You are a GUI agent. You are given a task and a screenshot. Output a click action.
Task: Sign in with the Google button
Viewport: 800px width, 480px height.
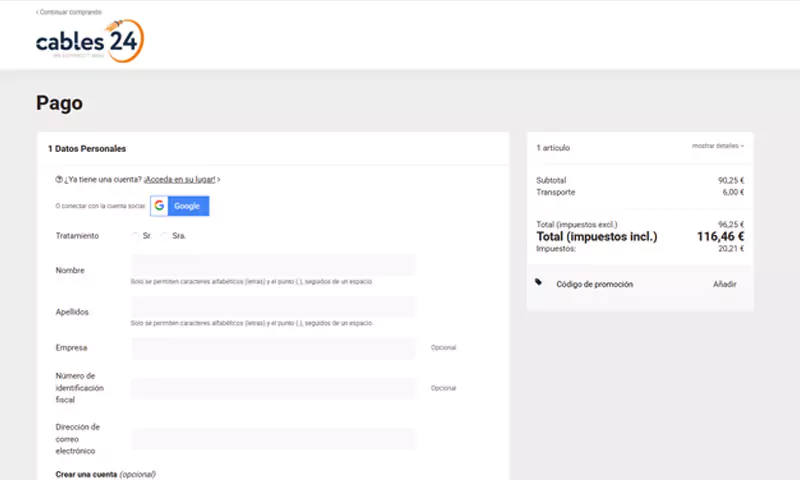click(180, 206)
